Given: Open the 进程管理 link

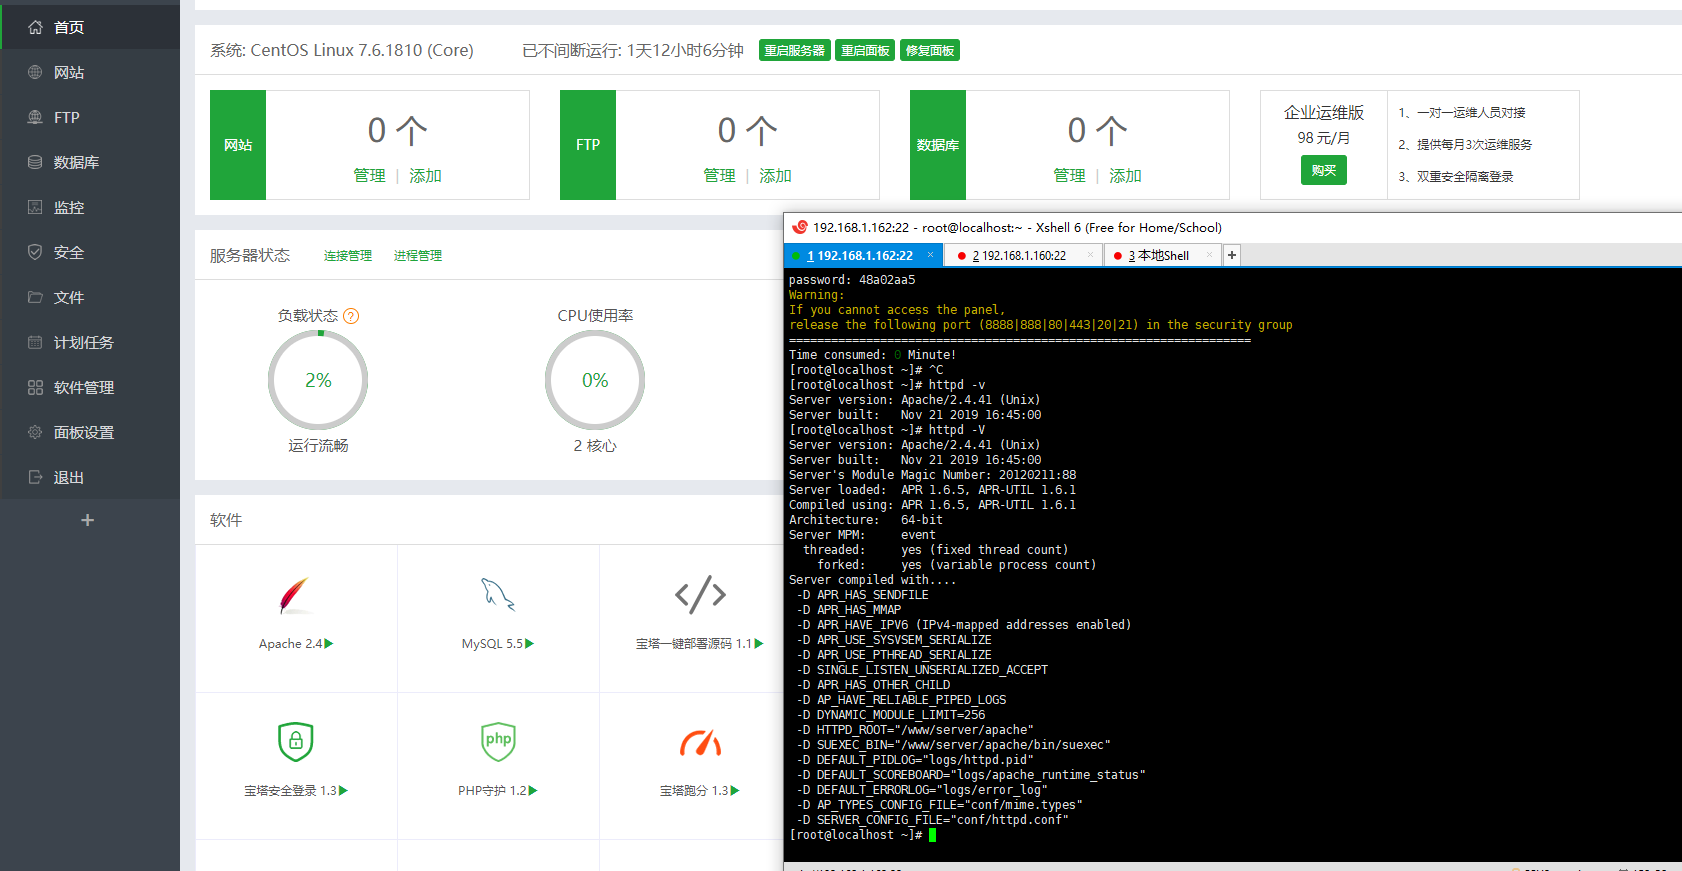Looking at the screenshot, I should (x=418, y=256).
